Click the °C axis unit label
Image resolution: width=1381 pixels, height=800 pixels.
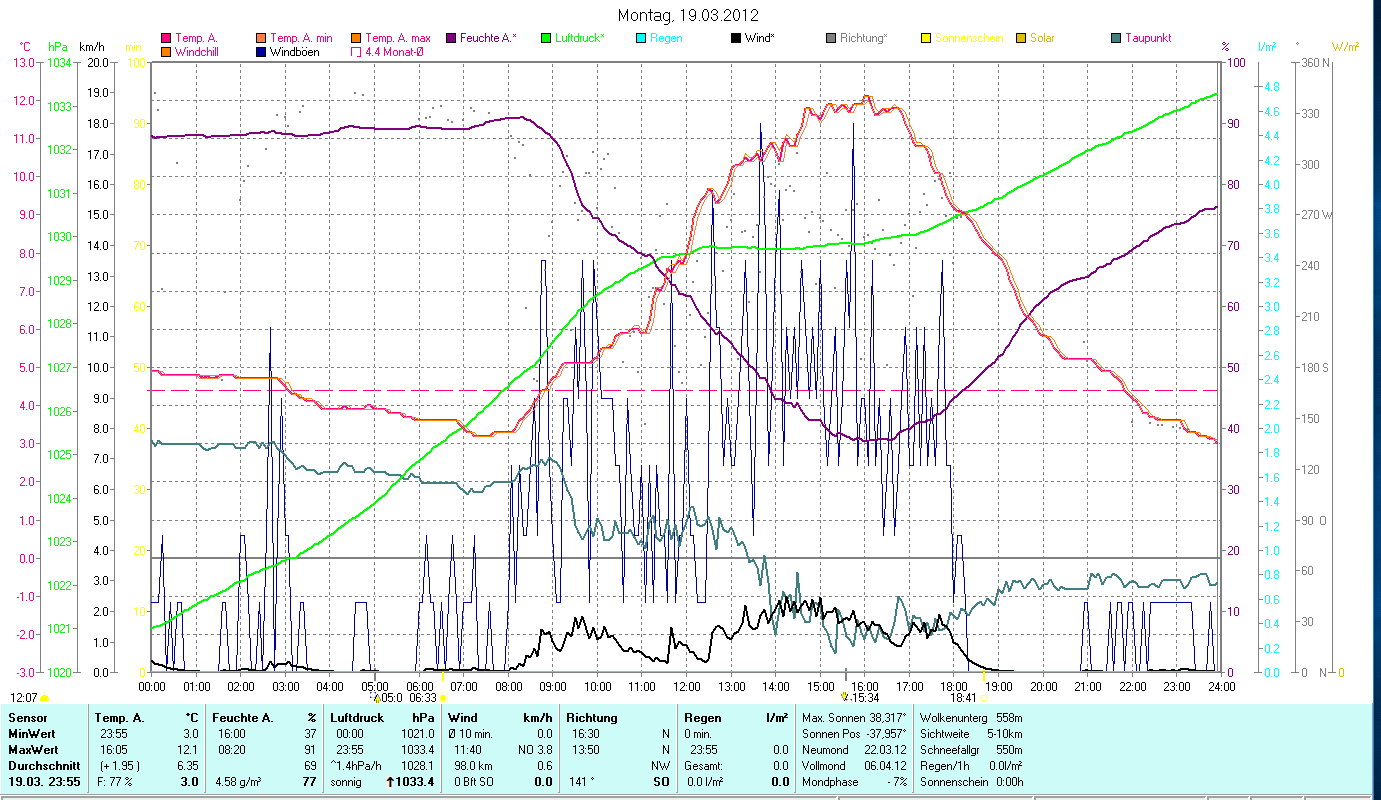tap(25, 46)
